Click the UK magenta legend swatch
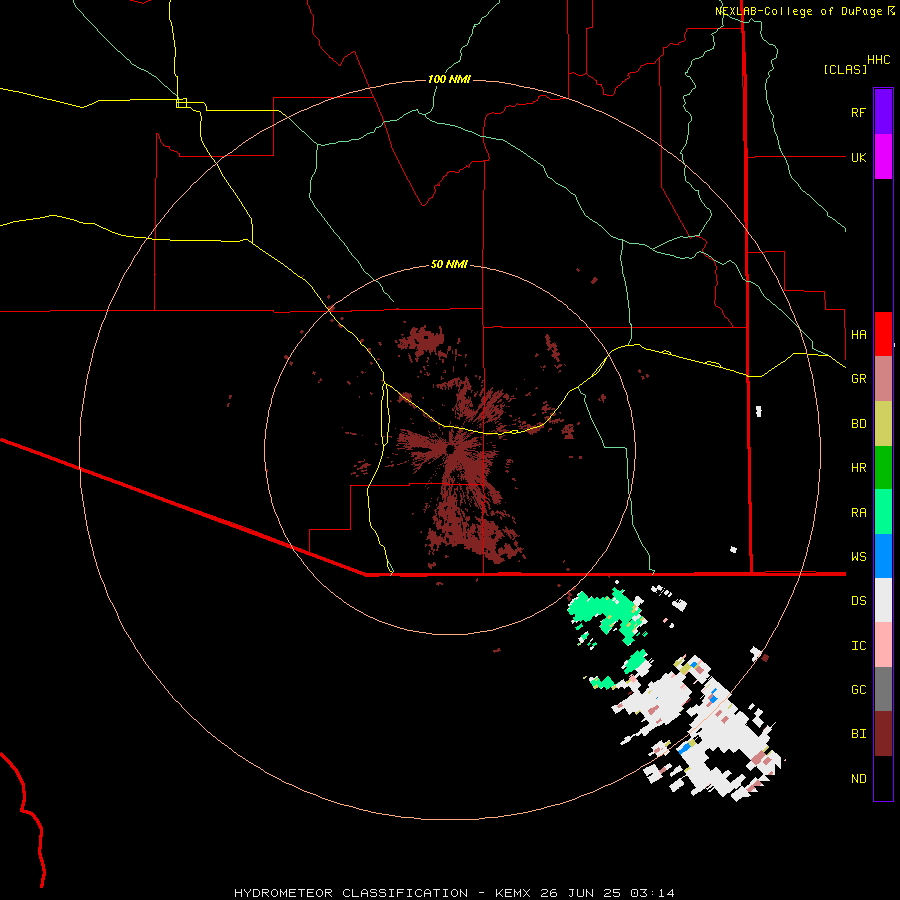Screen dimensions: 900x900 point(883,157)
